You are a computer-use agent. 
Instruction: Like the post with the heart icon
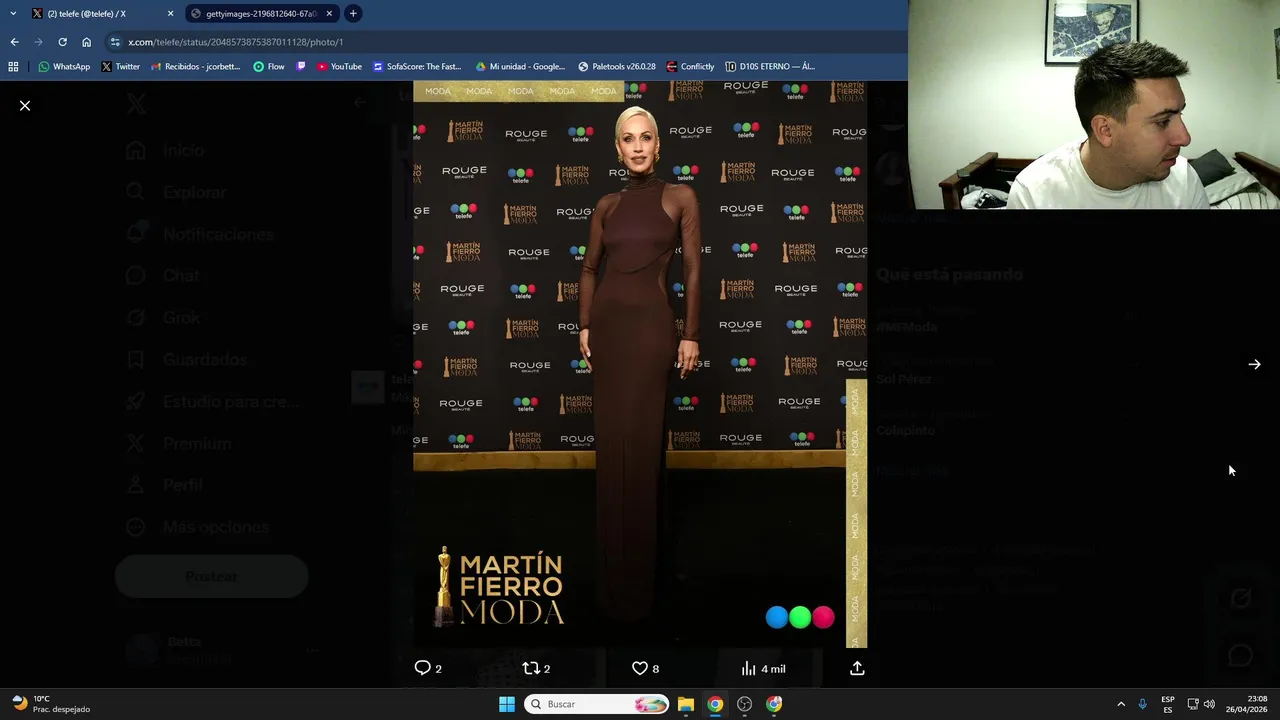coord(640,668)
